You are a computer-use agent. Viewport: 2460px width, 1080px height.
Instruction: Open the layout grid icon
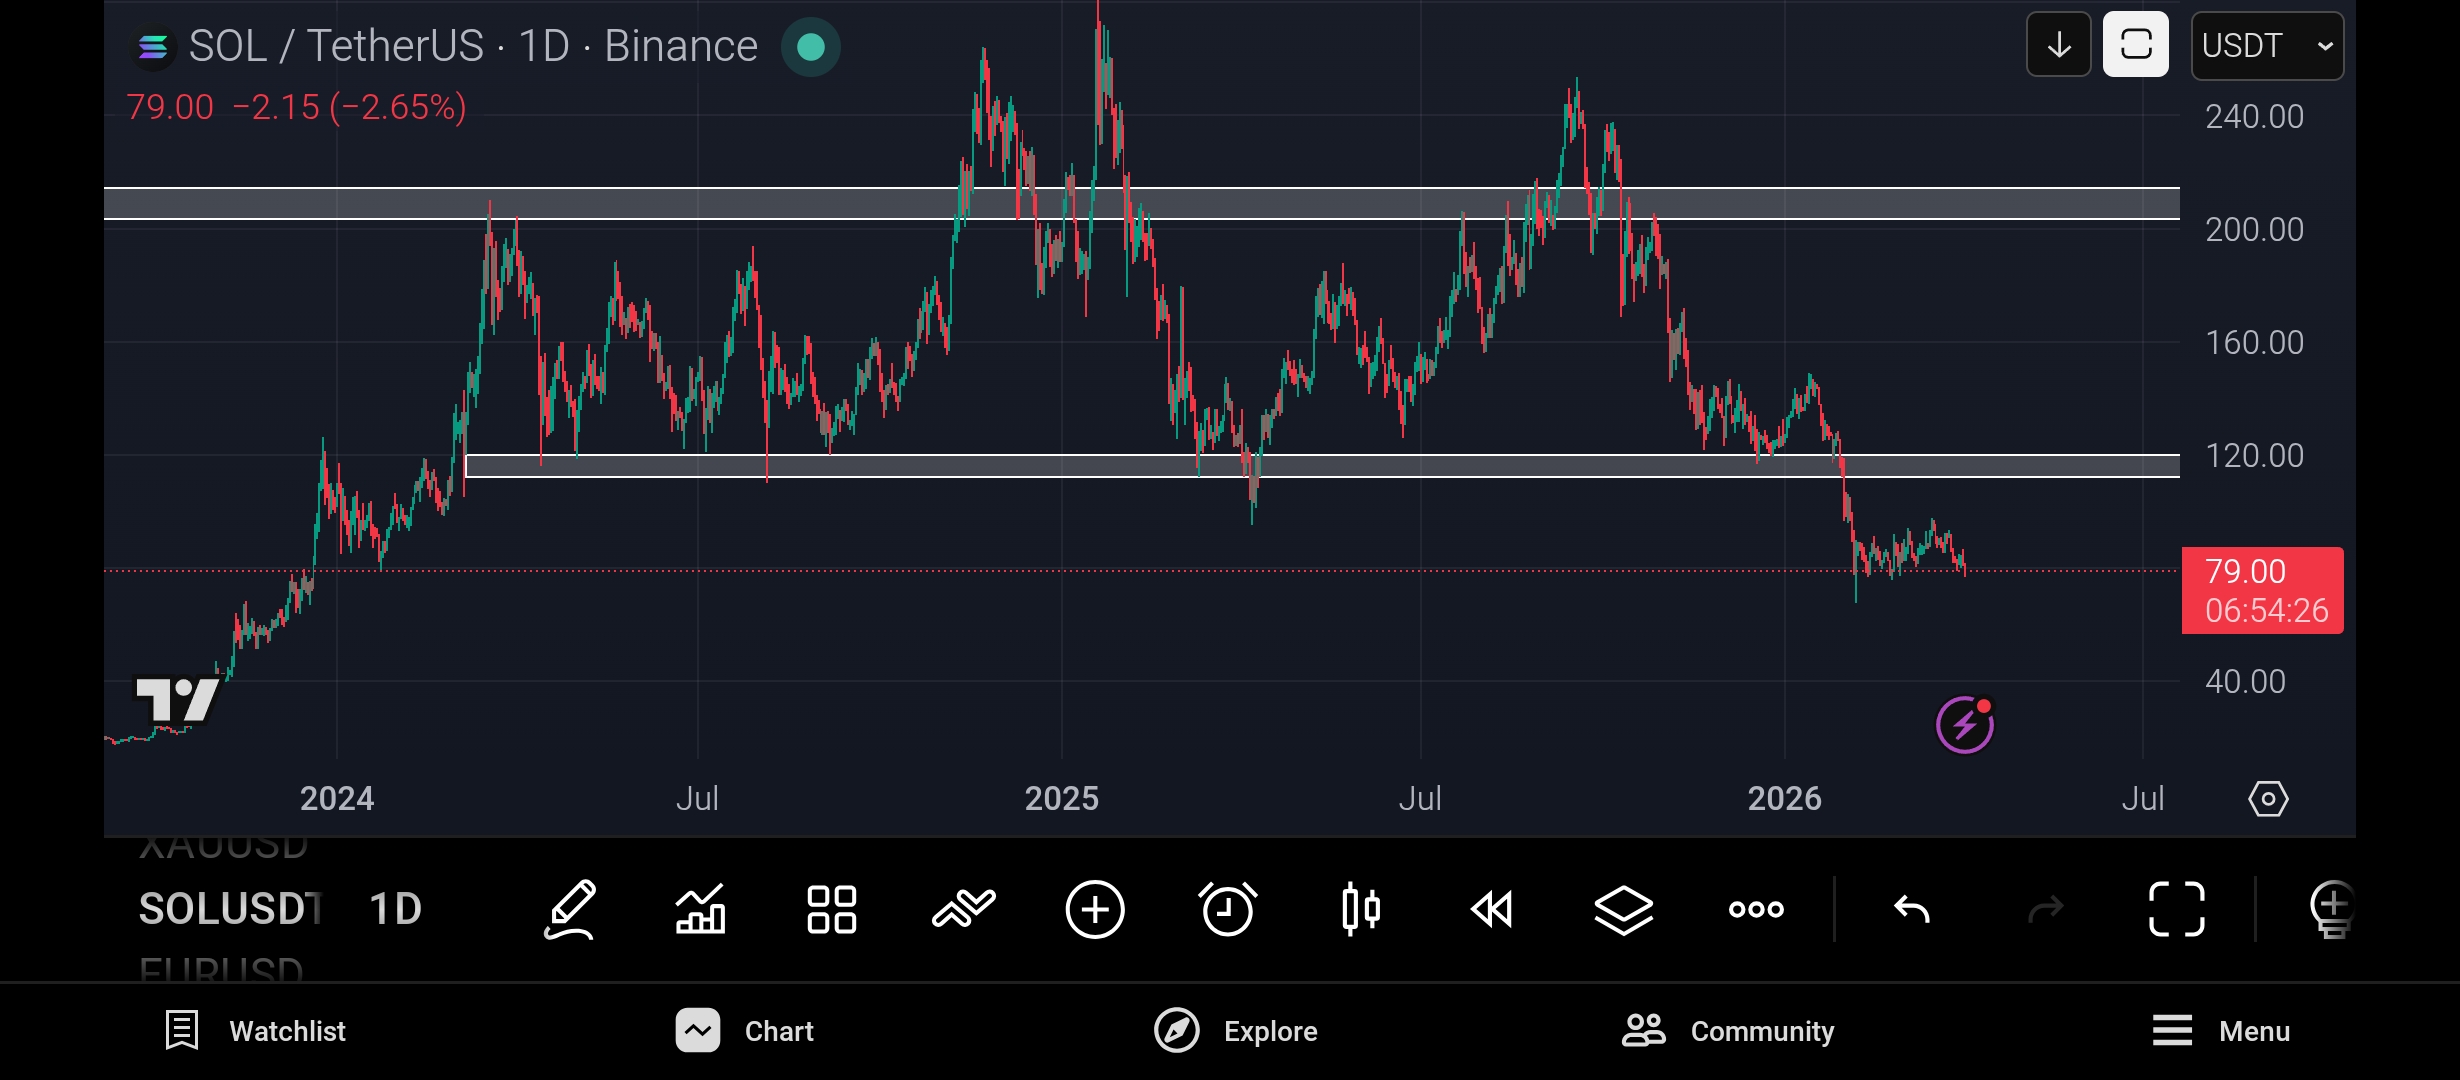point(832,909)
